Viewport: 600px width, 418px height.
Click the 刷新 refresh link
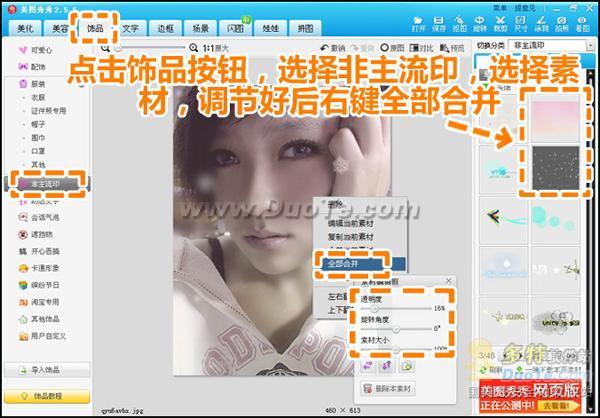coord(491,370)
